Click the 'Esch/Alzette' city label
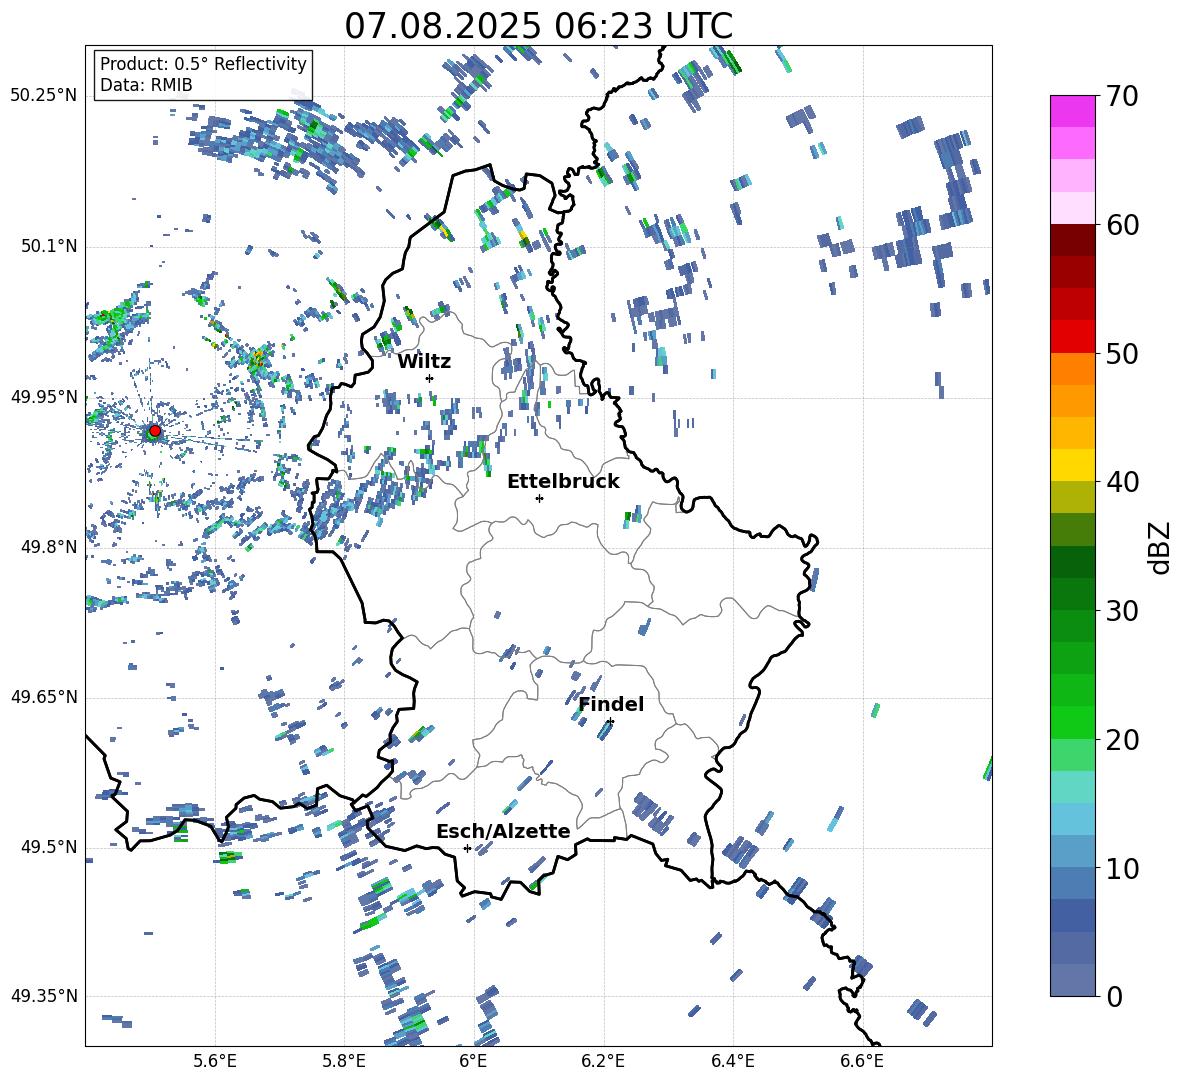Viewport: 1184px width, 1081px height. coord(503,831)
